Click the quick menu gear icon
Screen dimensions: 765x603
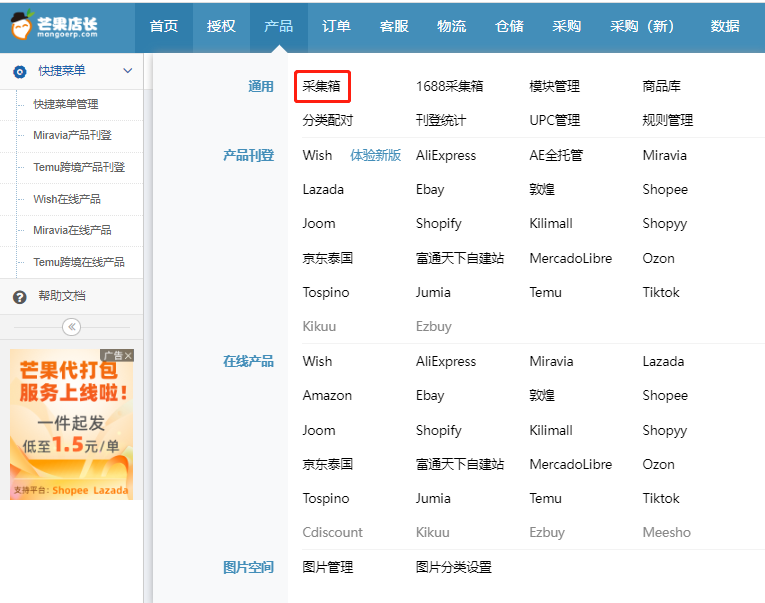coord(20,72)
